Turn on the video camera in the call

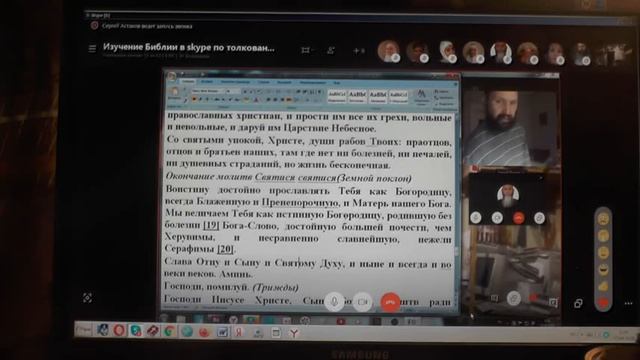coord(362,302)
